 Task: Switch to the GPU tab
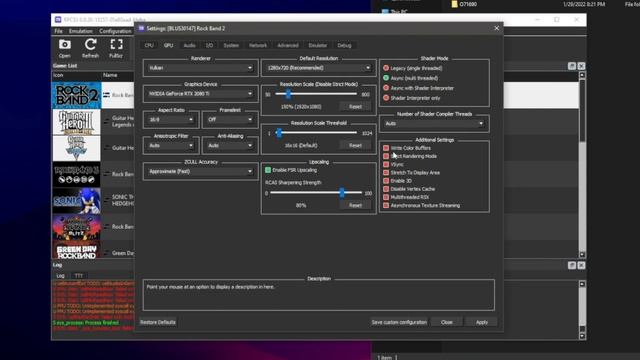pos(168,45)
